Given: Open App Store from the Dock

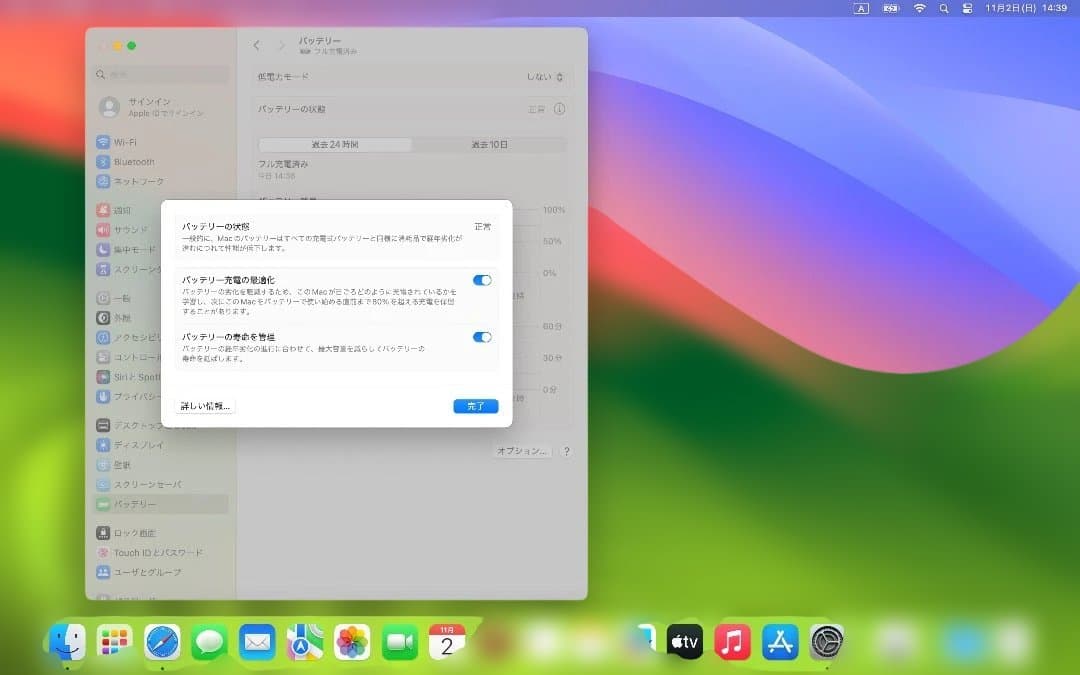Looking at the screenshot, I should point(780,642).
